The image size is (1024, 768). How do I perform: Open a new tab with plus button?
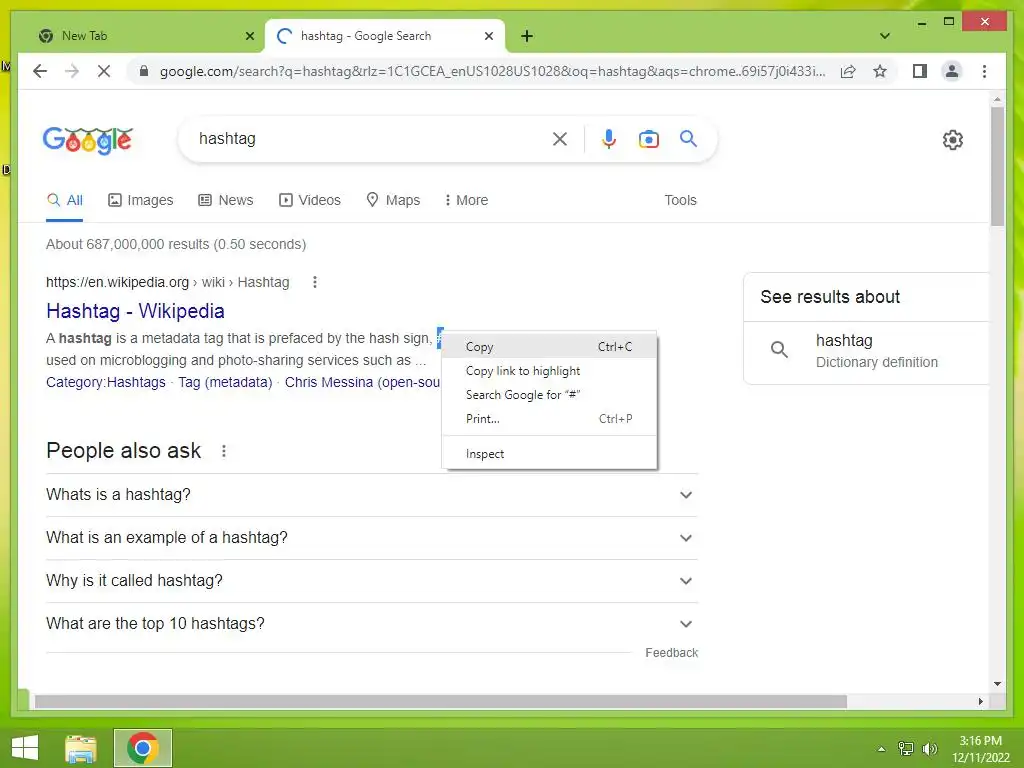point(527,36)
